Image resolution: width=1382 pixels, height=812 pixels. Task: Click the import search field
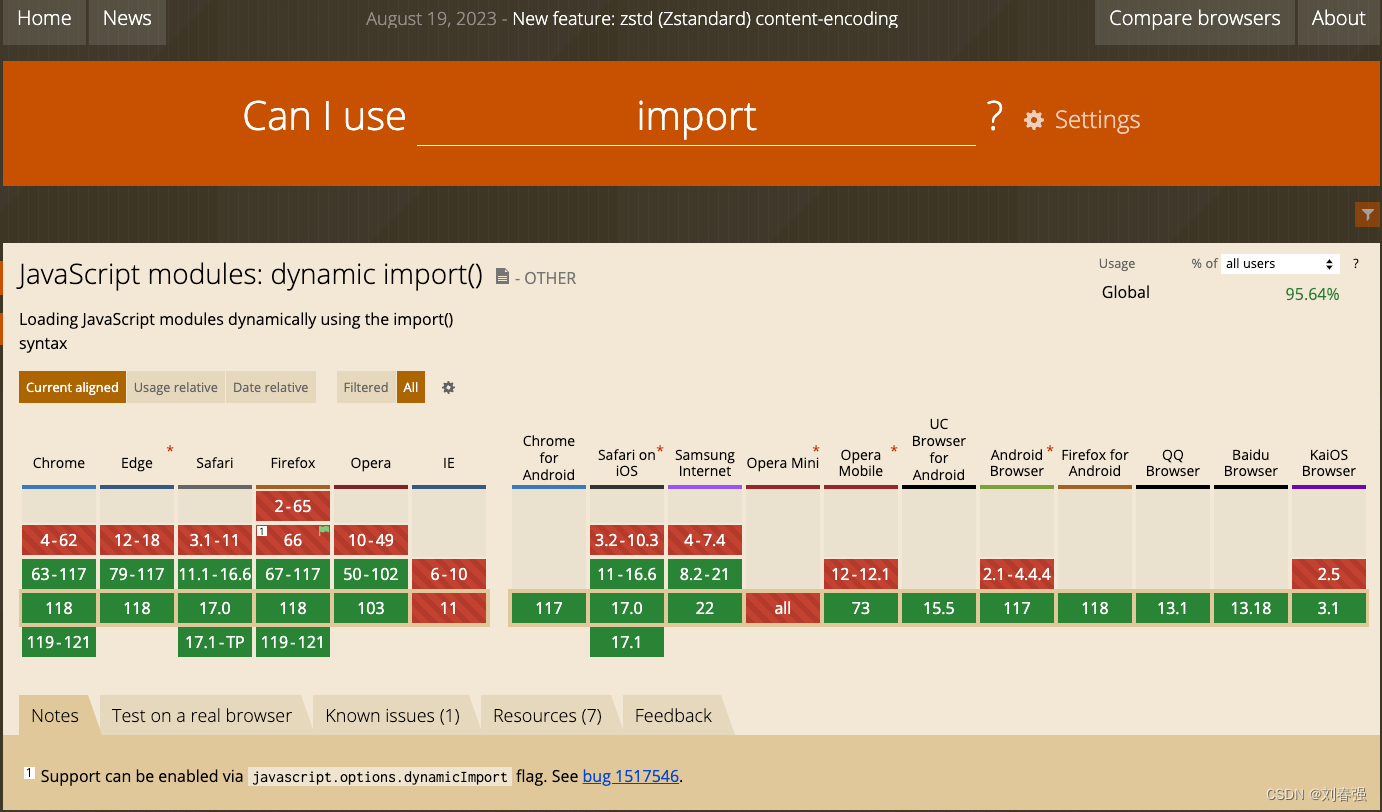click(x=696, y=117)
